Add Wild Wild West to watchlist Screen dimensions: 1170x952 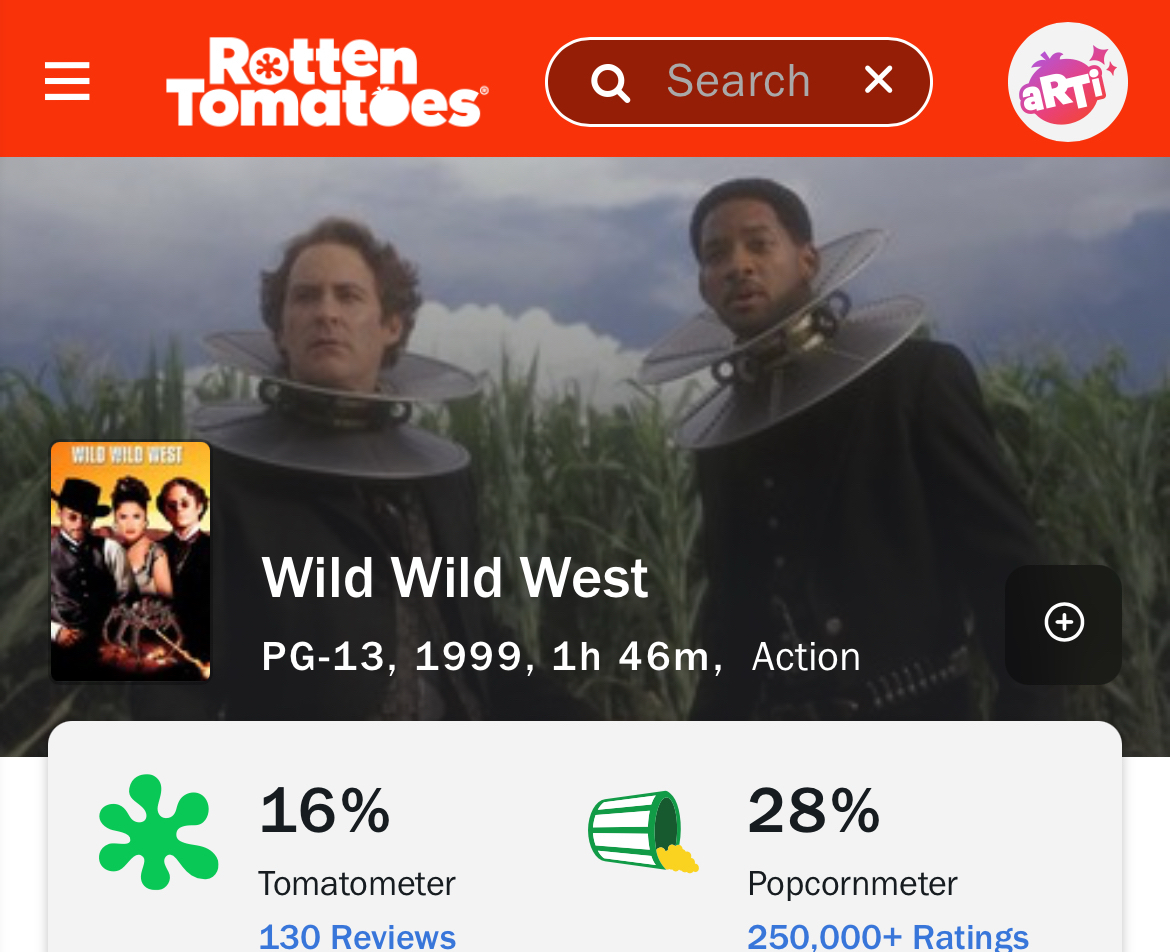pyautogui.click(x=1063, y=624)
